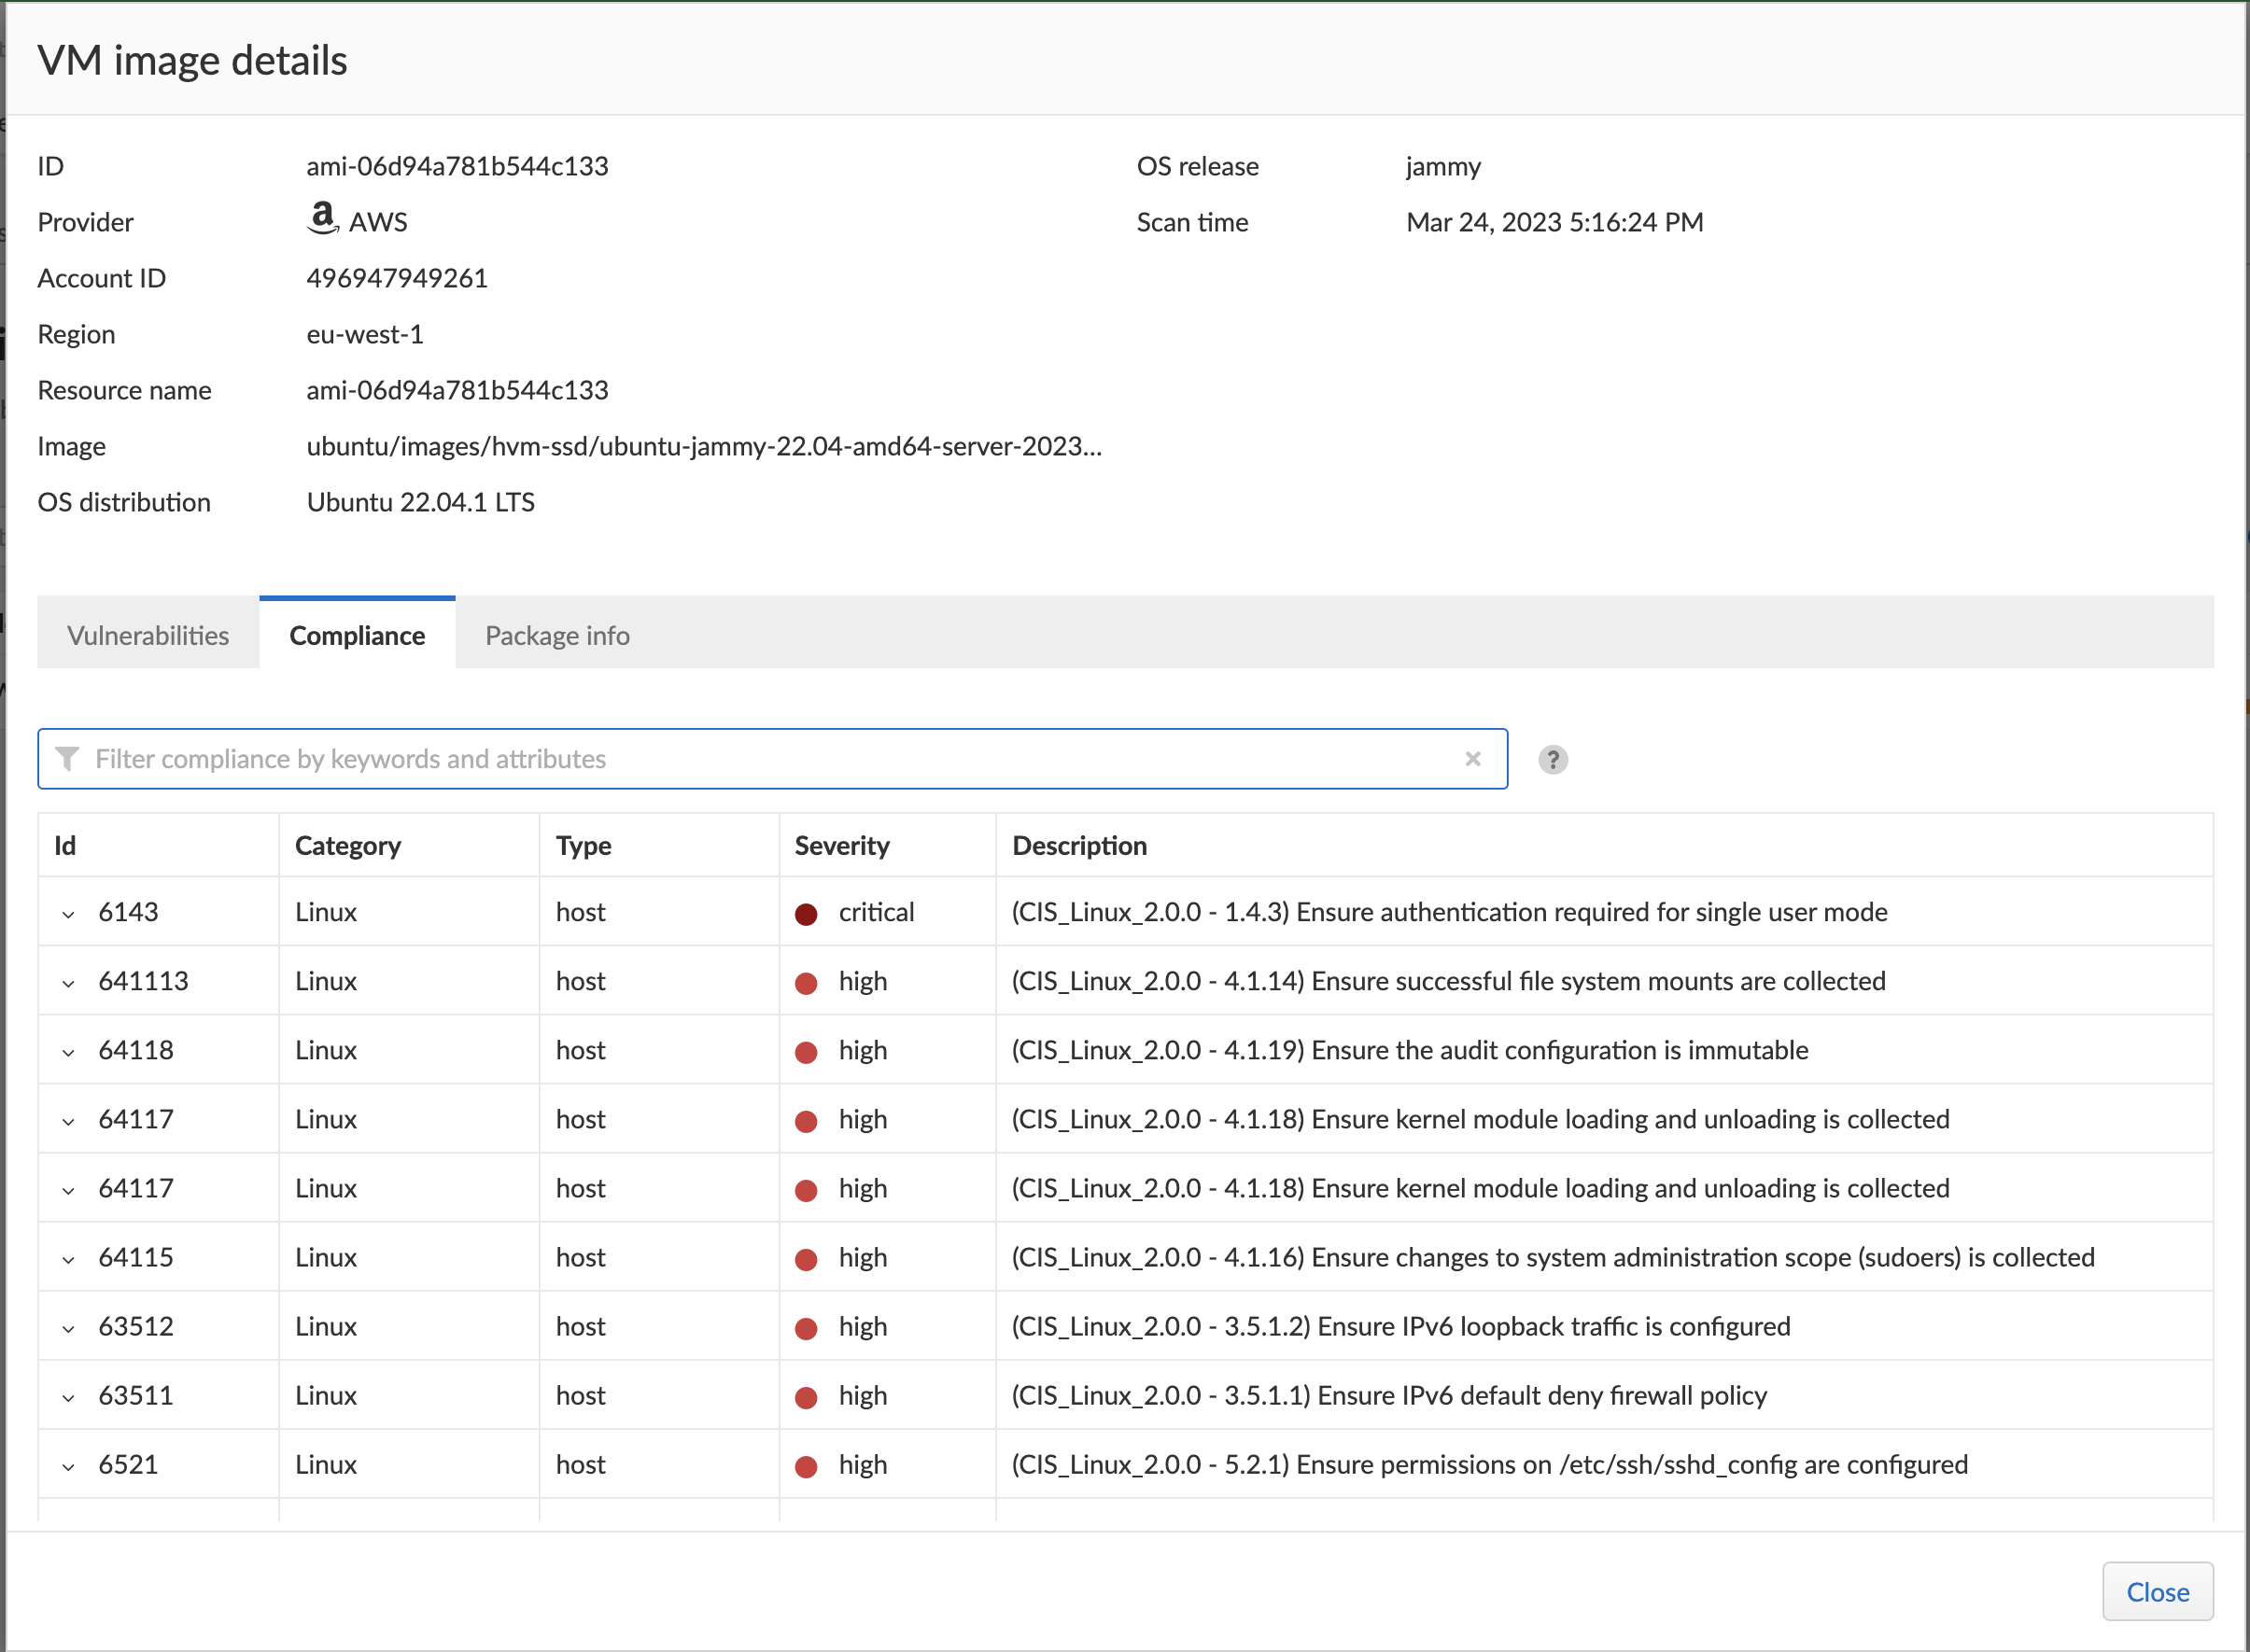Click the description about IPv6 loopback traffic
This screenshot has width=2250, height=1652.
pyautogui.click(x=1401, y=1326)
